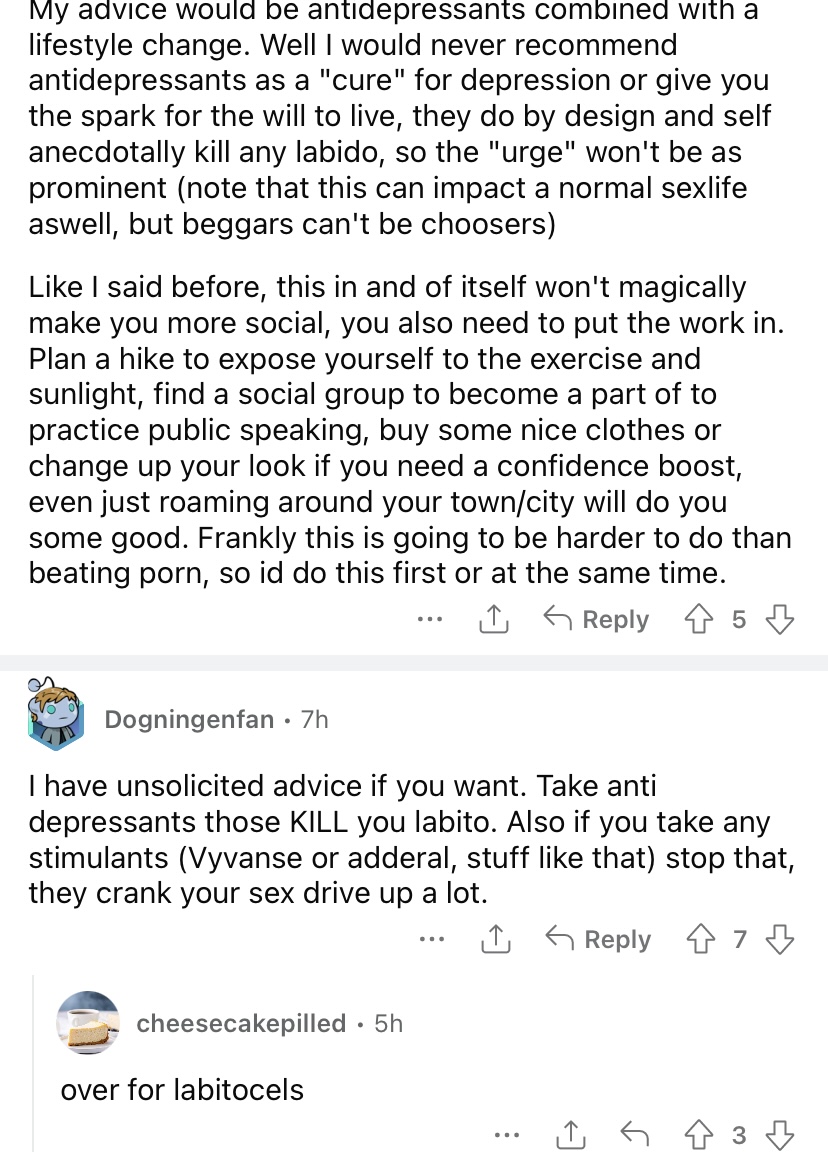Reply to the first comment

click(596, 619)
